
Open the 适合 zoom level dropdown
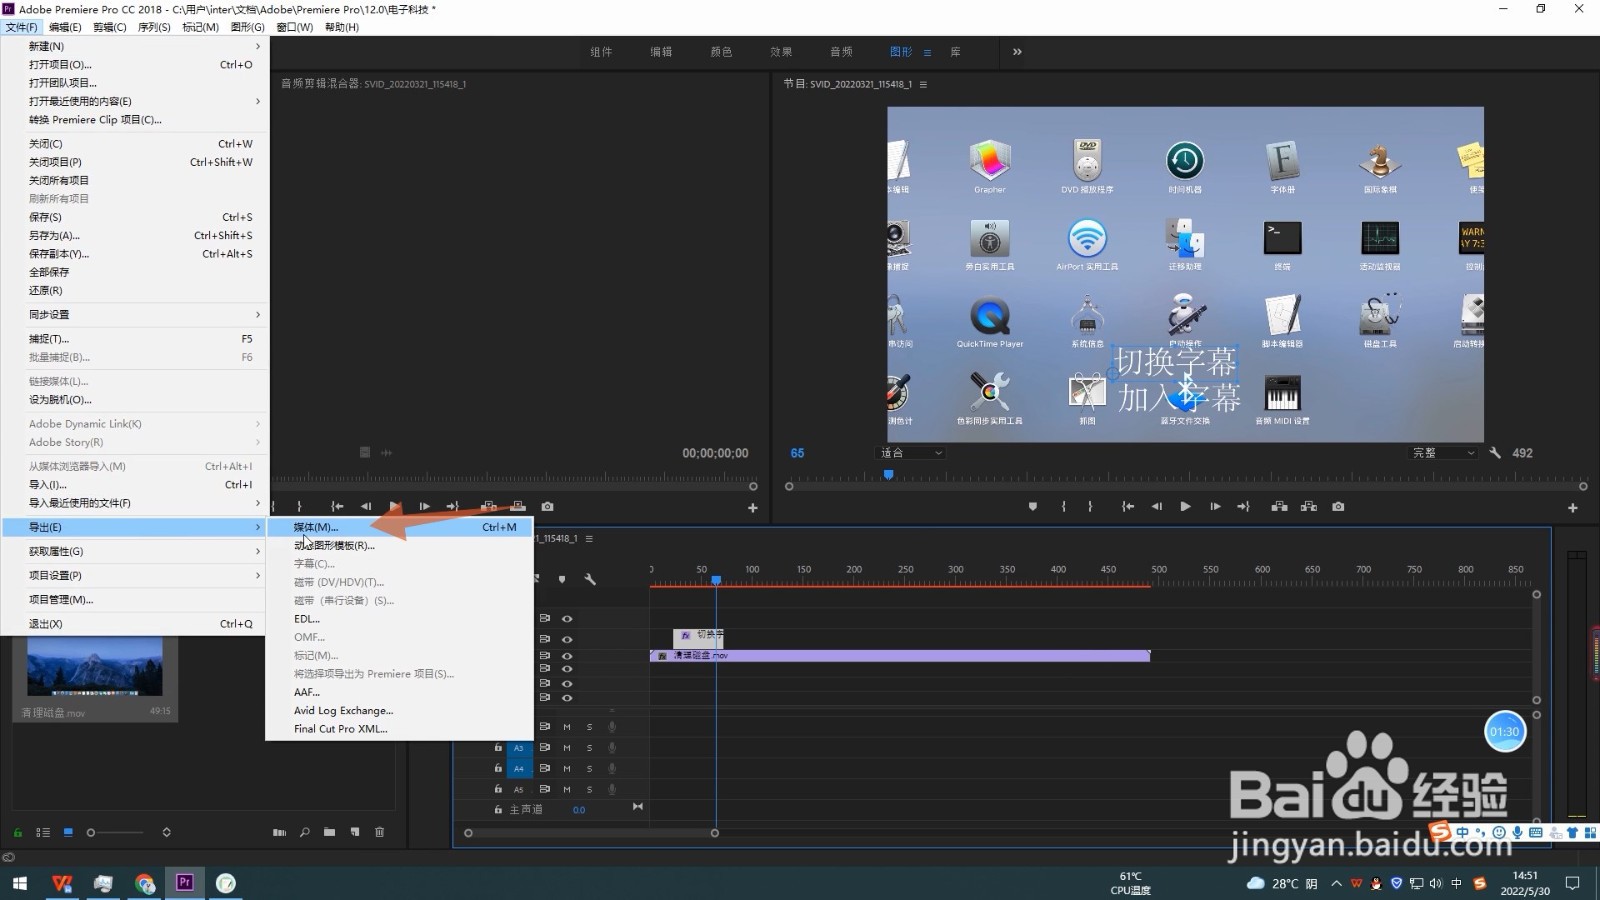pyautogui.click(x=910, y=453)
